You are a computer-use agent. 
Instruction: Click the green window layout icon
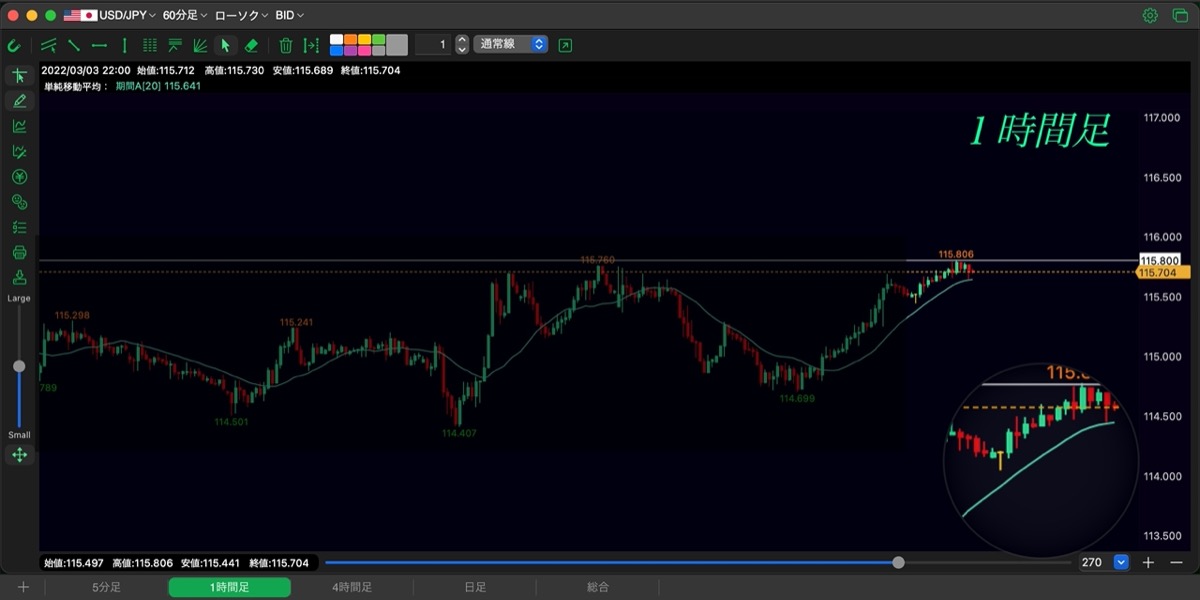pyautogui.click(x=1179, y=15)
